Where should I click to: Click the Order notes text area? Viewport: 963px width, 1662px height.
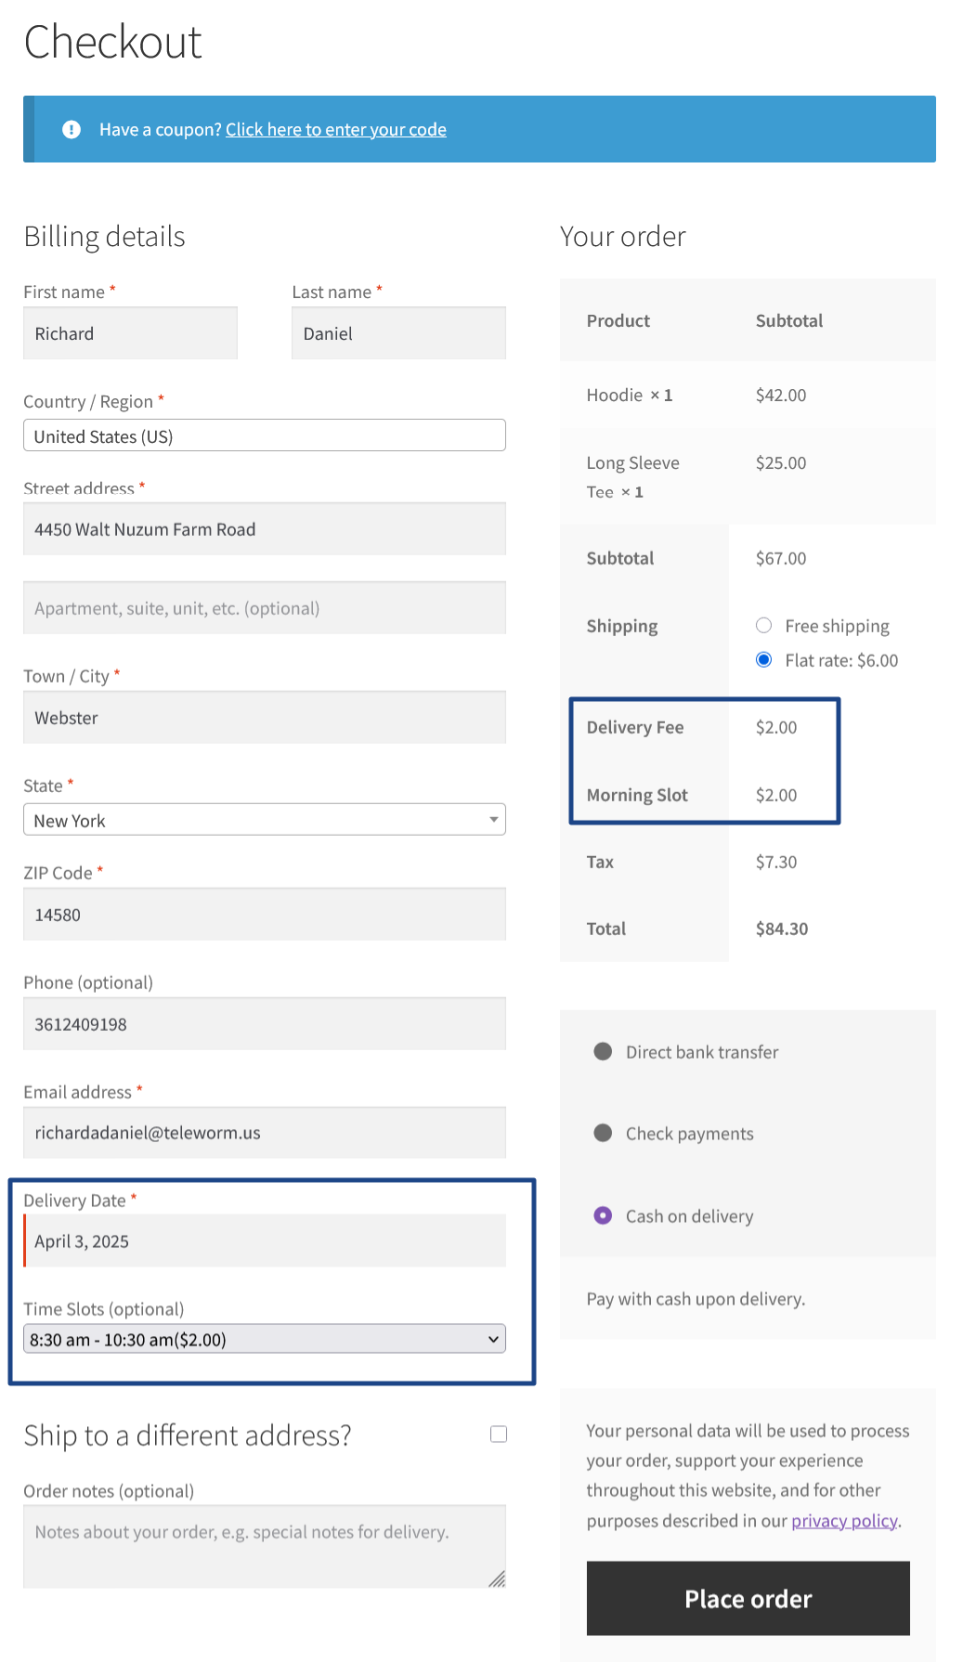[x=264, y=1545]
